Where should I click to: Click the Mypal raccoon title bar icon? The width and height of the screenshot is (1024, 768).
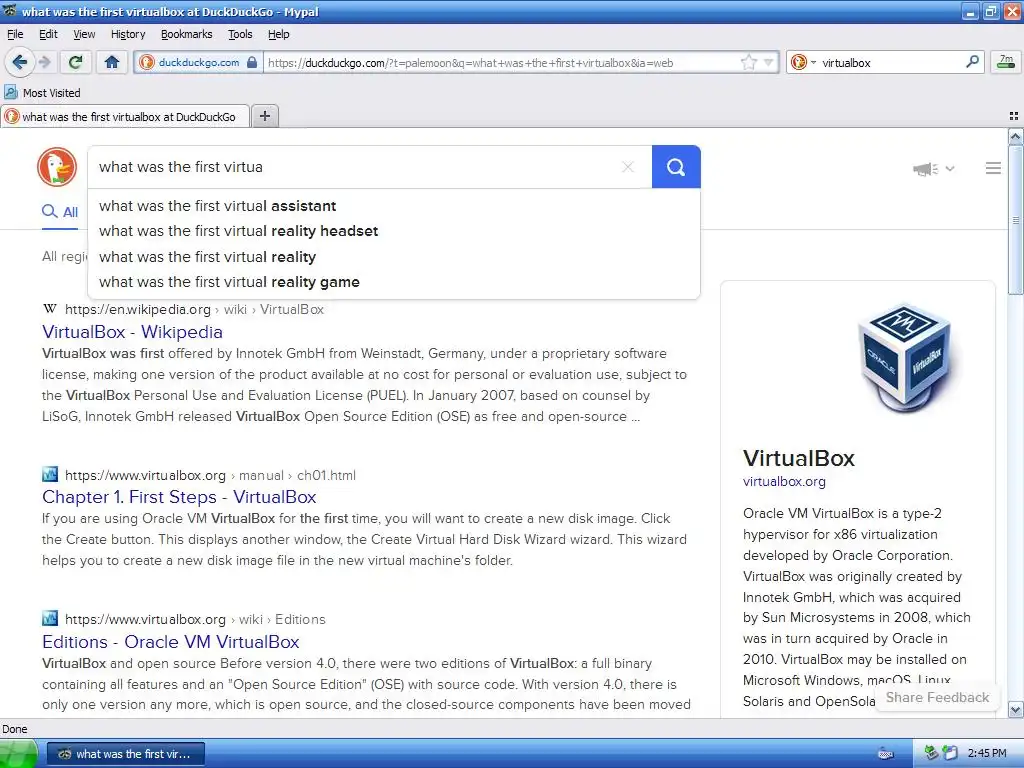[10, 11]
